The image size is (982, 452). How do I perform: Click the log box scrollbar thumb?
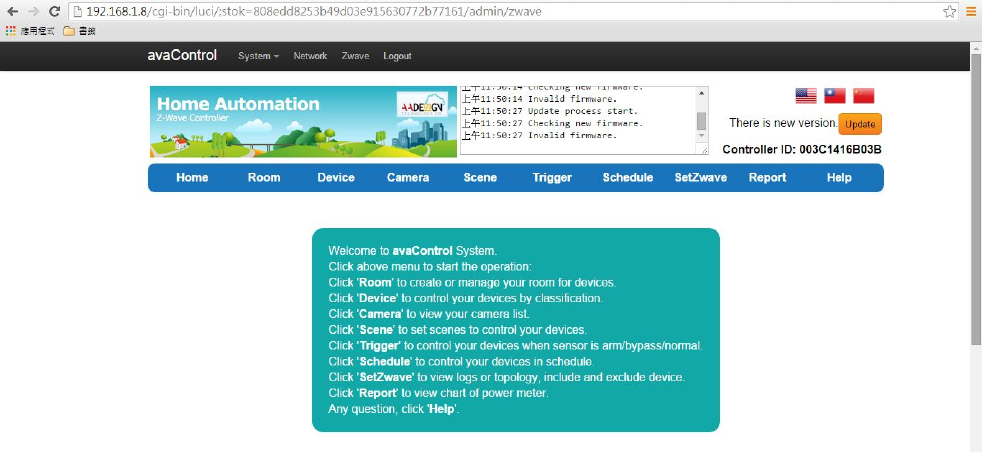(701, 121)
